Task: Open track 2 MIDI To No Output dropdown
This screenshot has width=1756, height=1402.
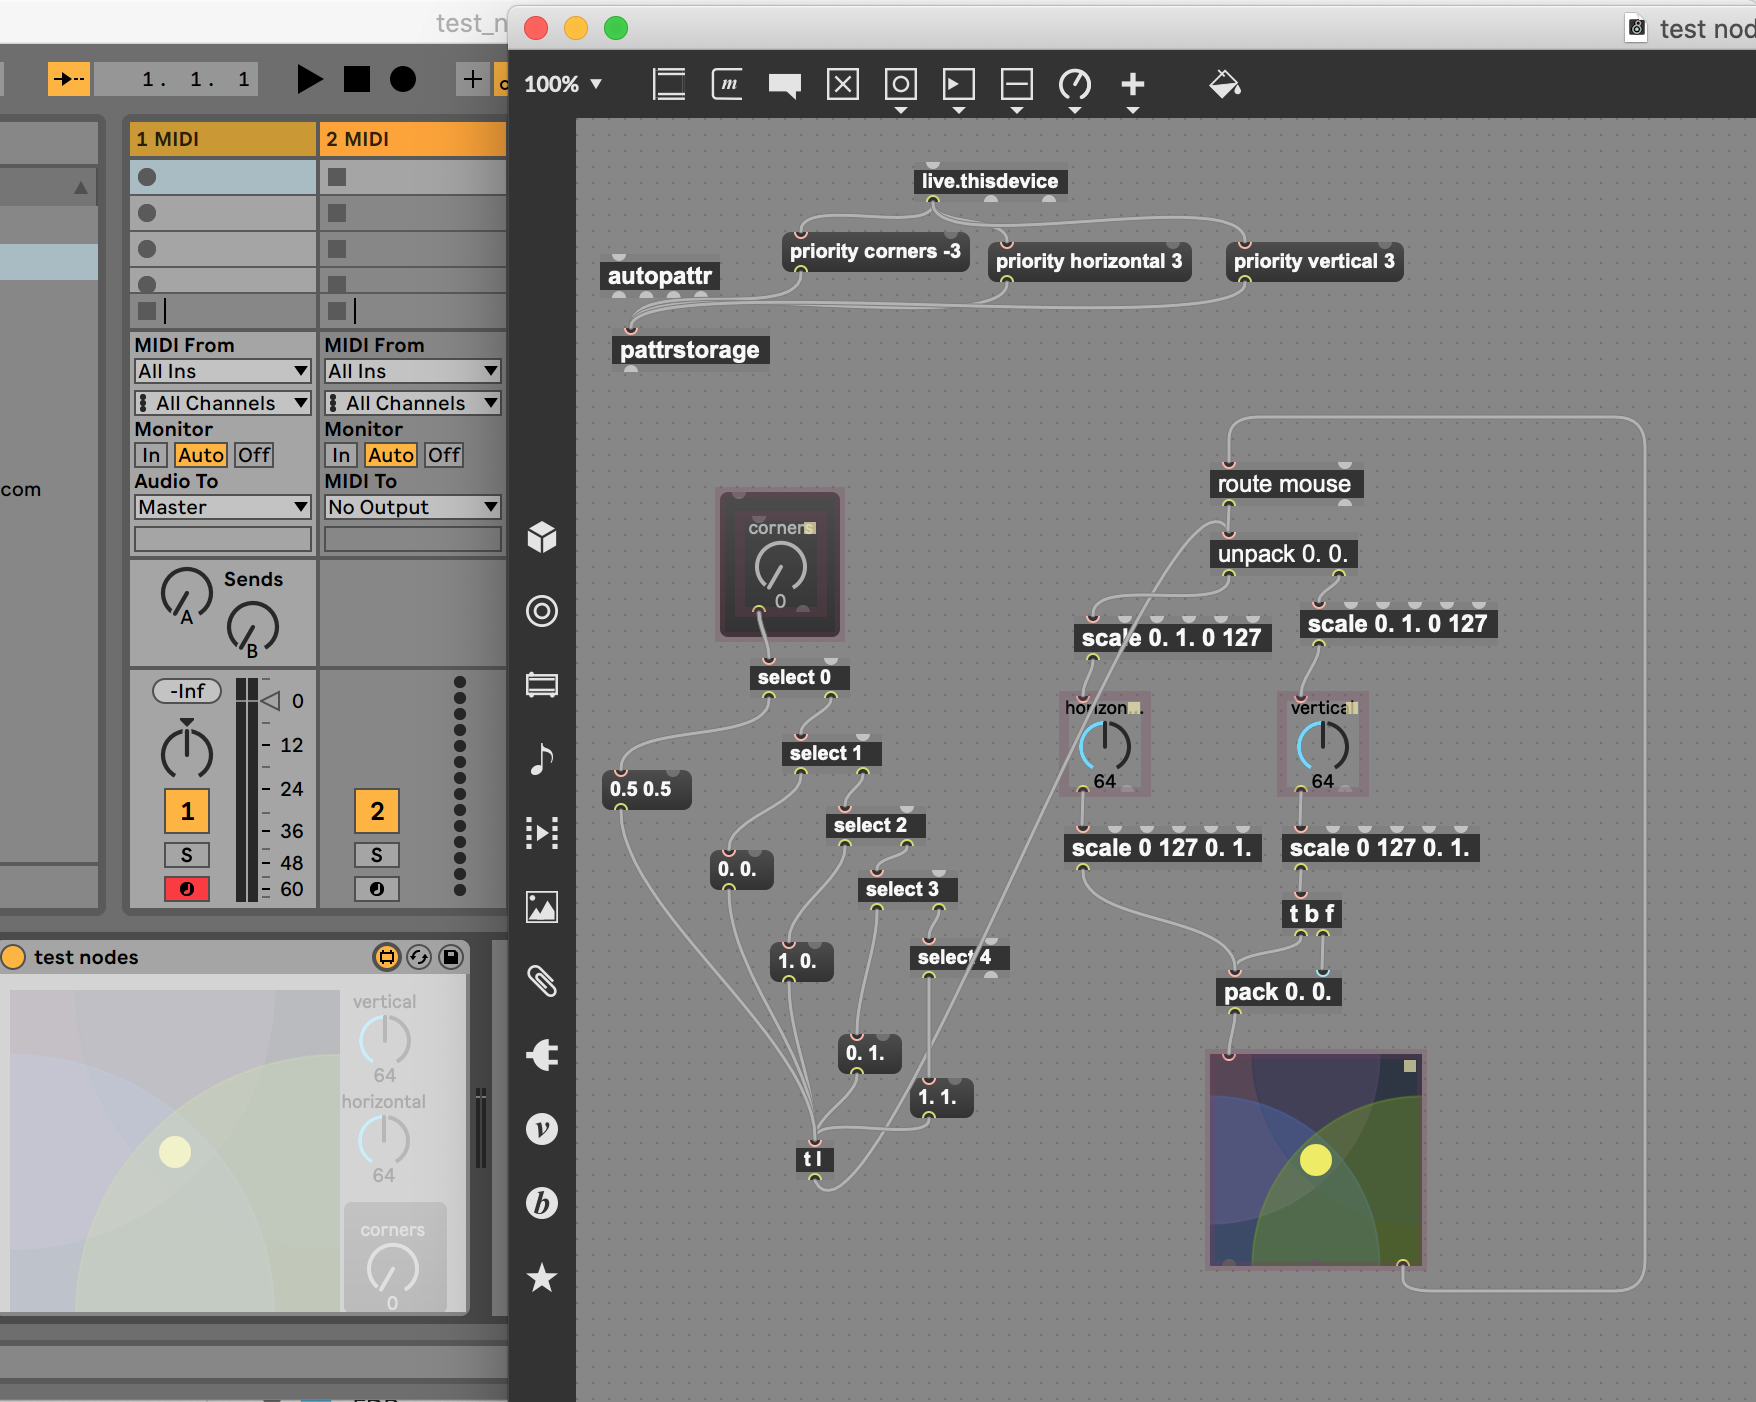Action: tap(412, 507)
